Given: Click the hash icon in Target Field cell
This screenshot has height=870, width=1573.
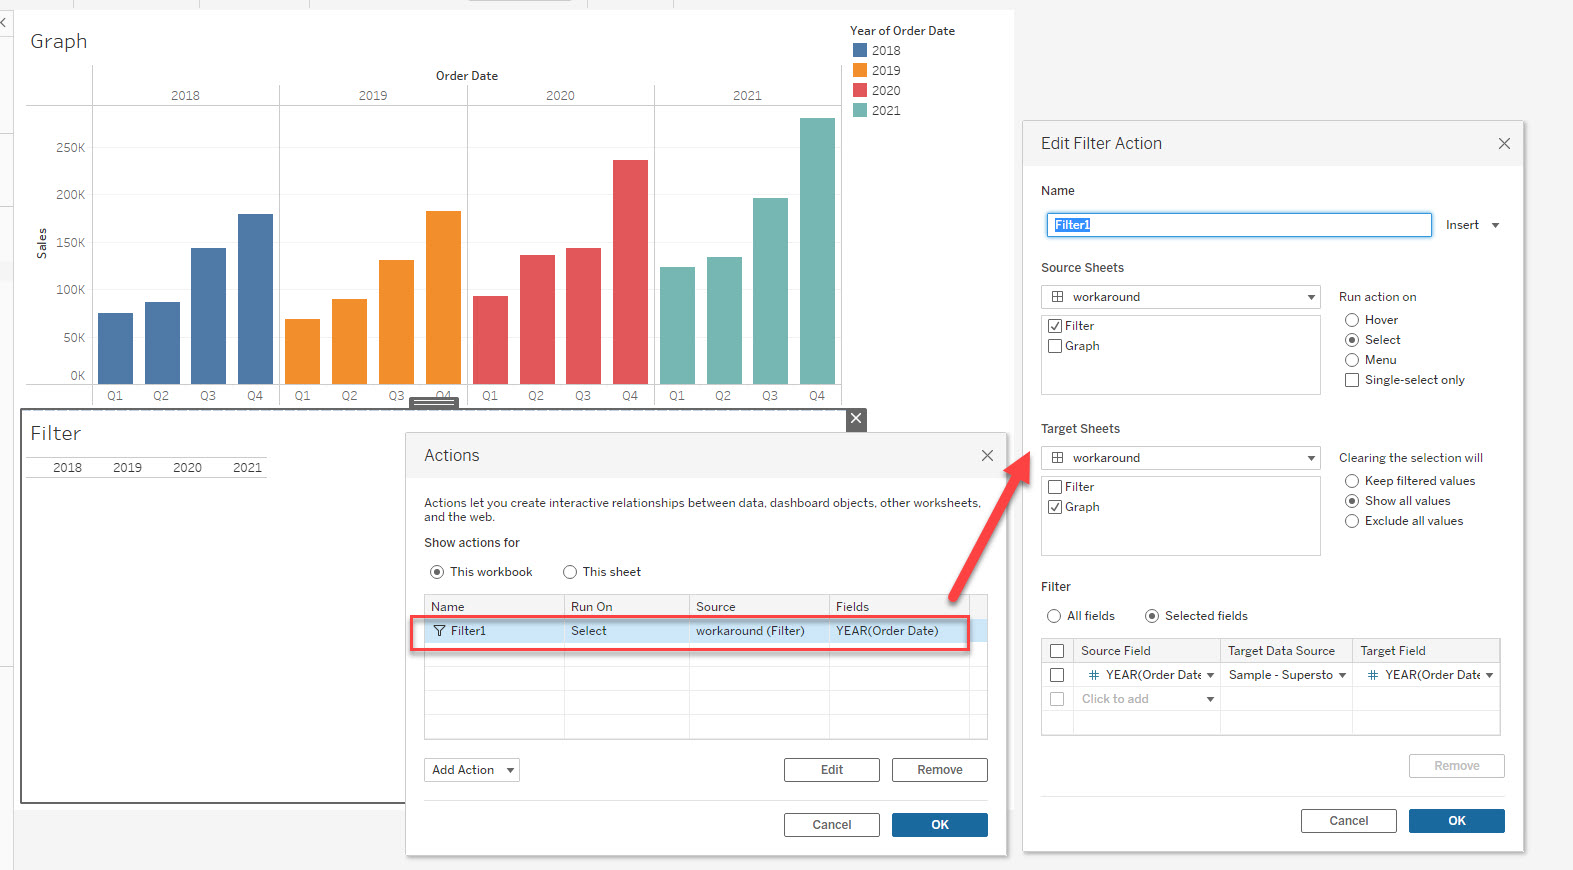Looking at the screenshot, I should click(1372, 675).
